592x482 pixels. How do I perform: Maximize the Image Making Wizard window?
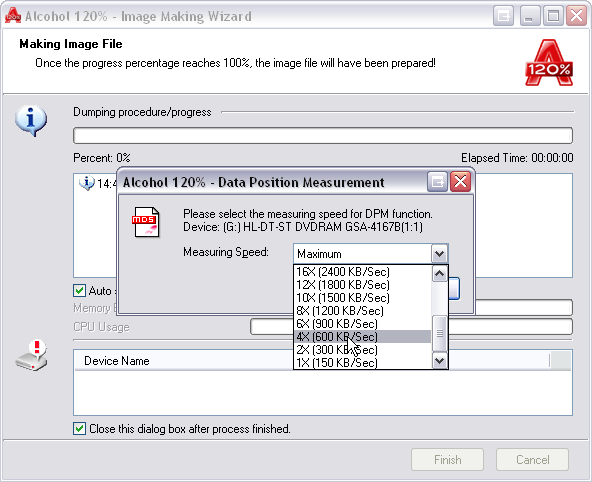tap(553, 16)
